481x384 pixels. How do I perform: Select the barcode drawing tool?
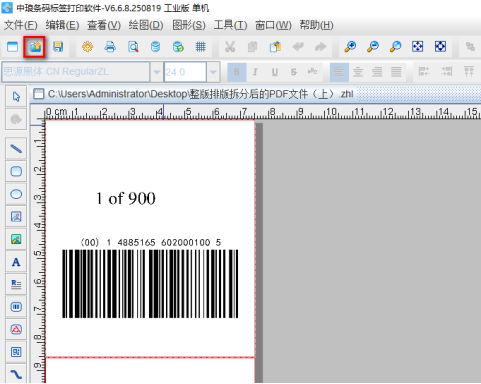point(16,307)
